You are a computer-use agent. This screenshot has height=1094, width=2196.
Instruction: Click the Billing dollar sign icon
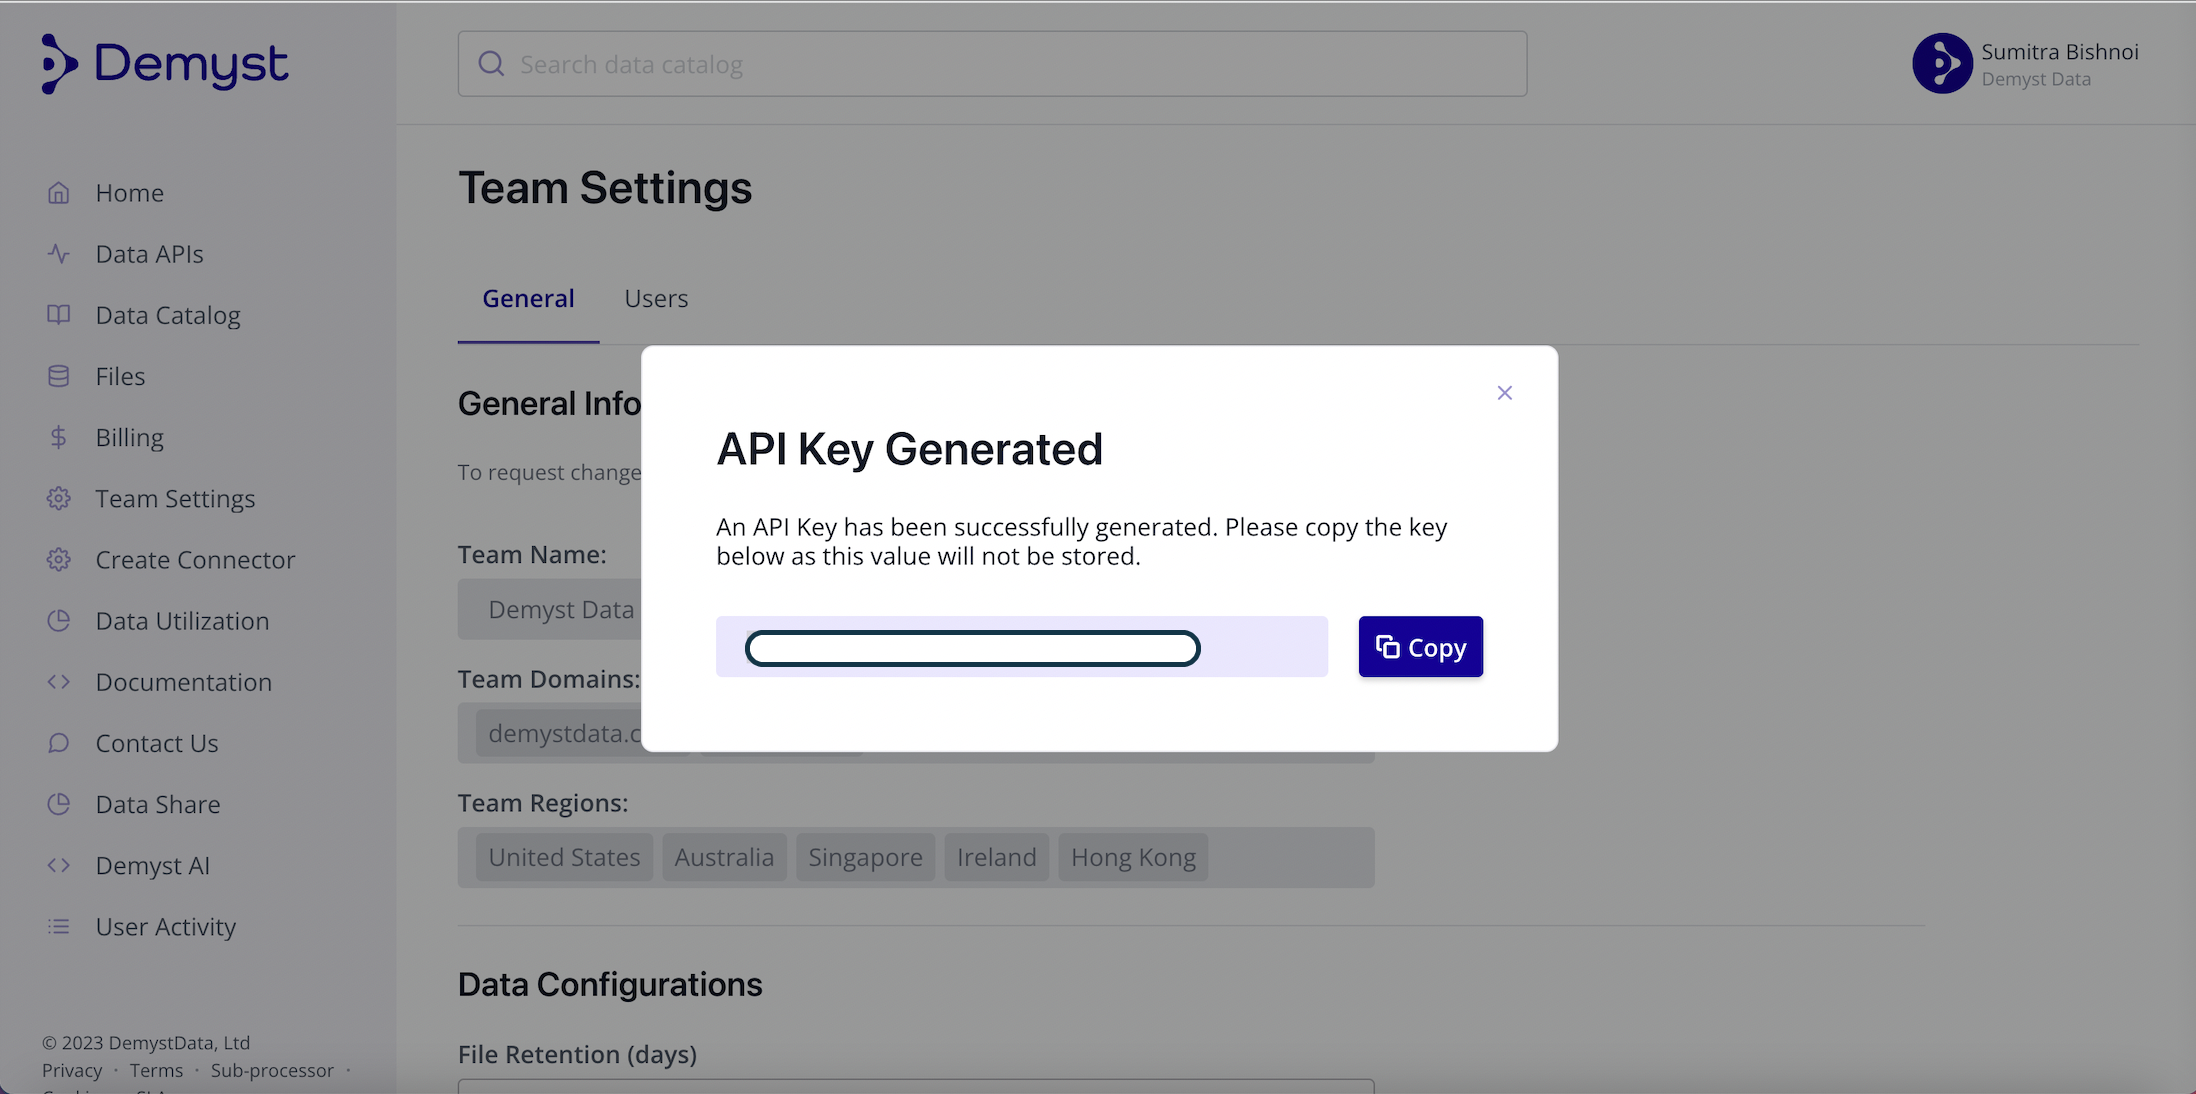59,437
